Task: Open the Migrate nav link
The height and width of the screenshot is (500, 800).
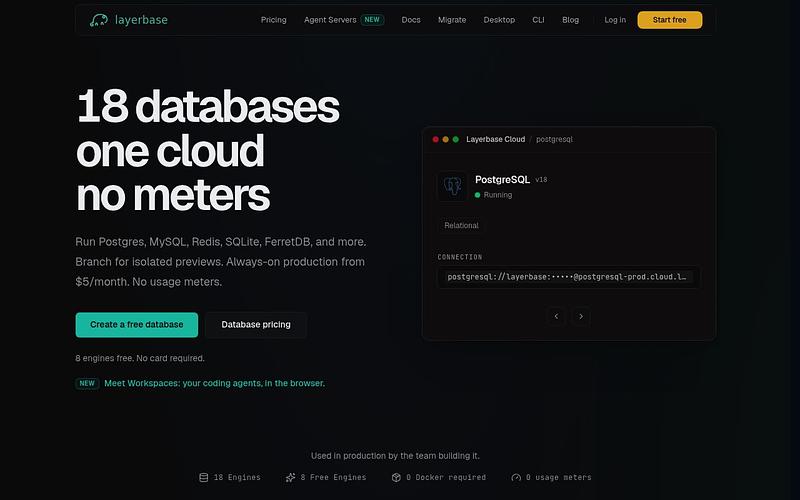Action: [x=452, y=20]
